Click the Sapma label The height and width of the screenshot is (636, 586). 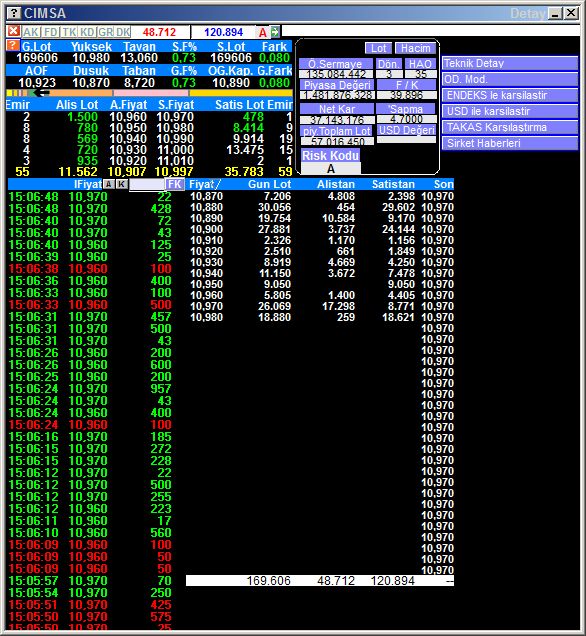[x=406, y=109]
